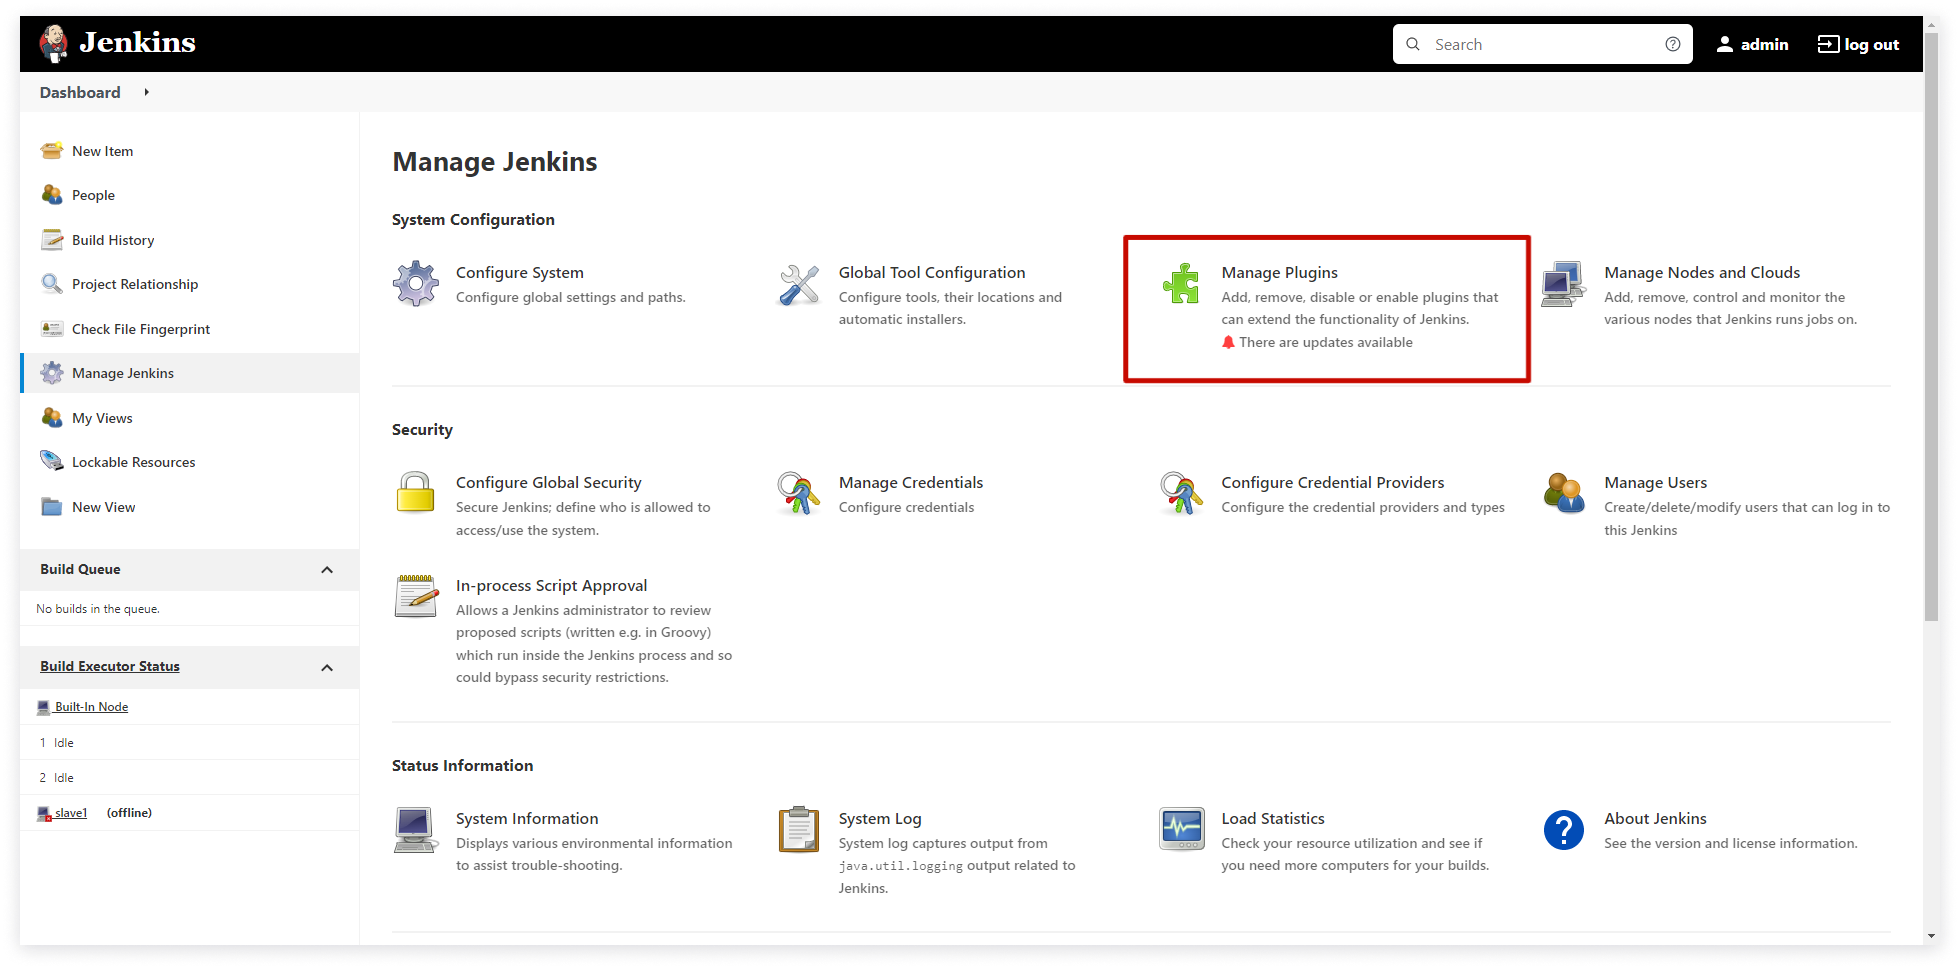Open Build History in sidebar
1960x969 pixels.
click(x=113, y=240)
